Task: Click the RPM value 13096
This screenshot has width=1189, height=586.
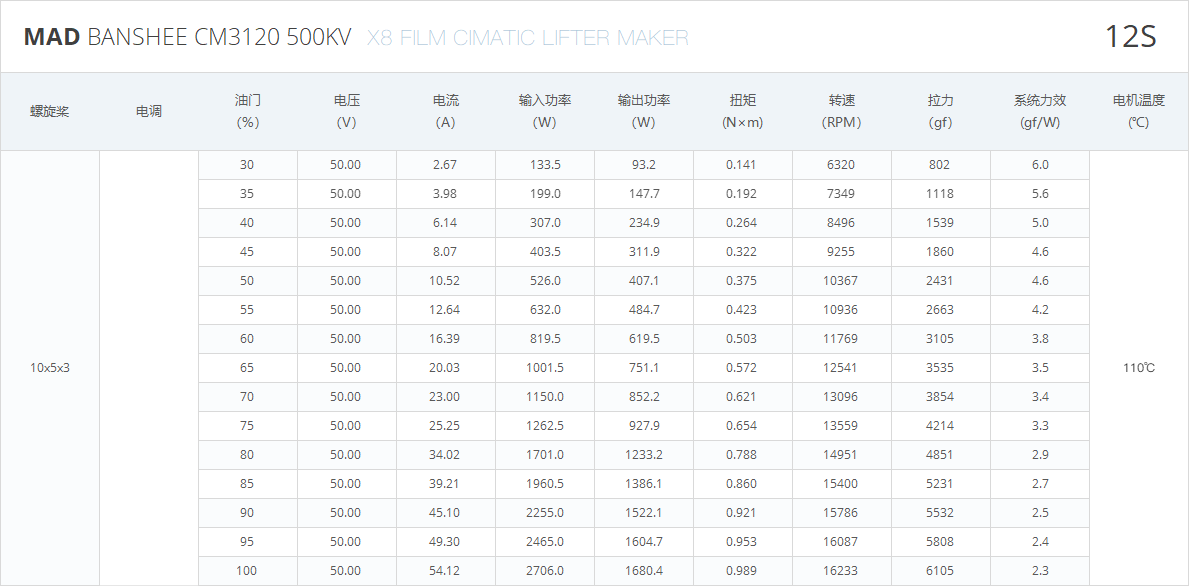Action: coord(840,396)
